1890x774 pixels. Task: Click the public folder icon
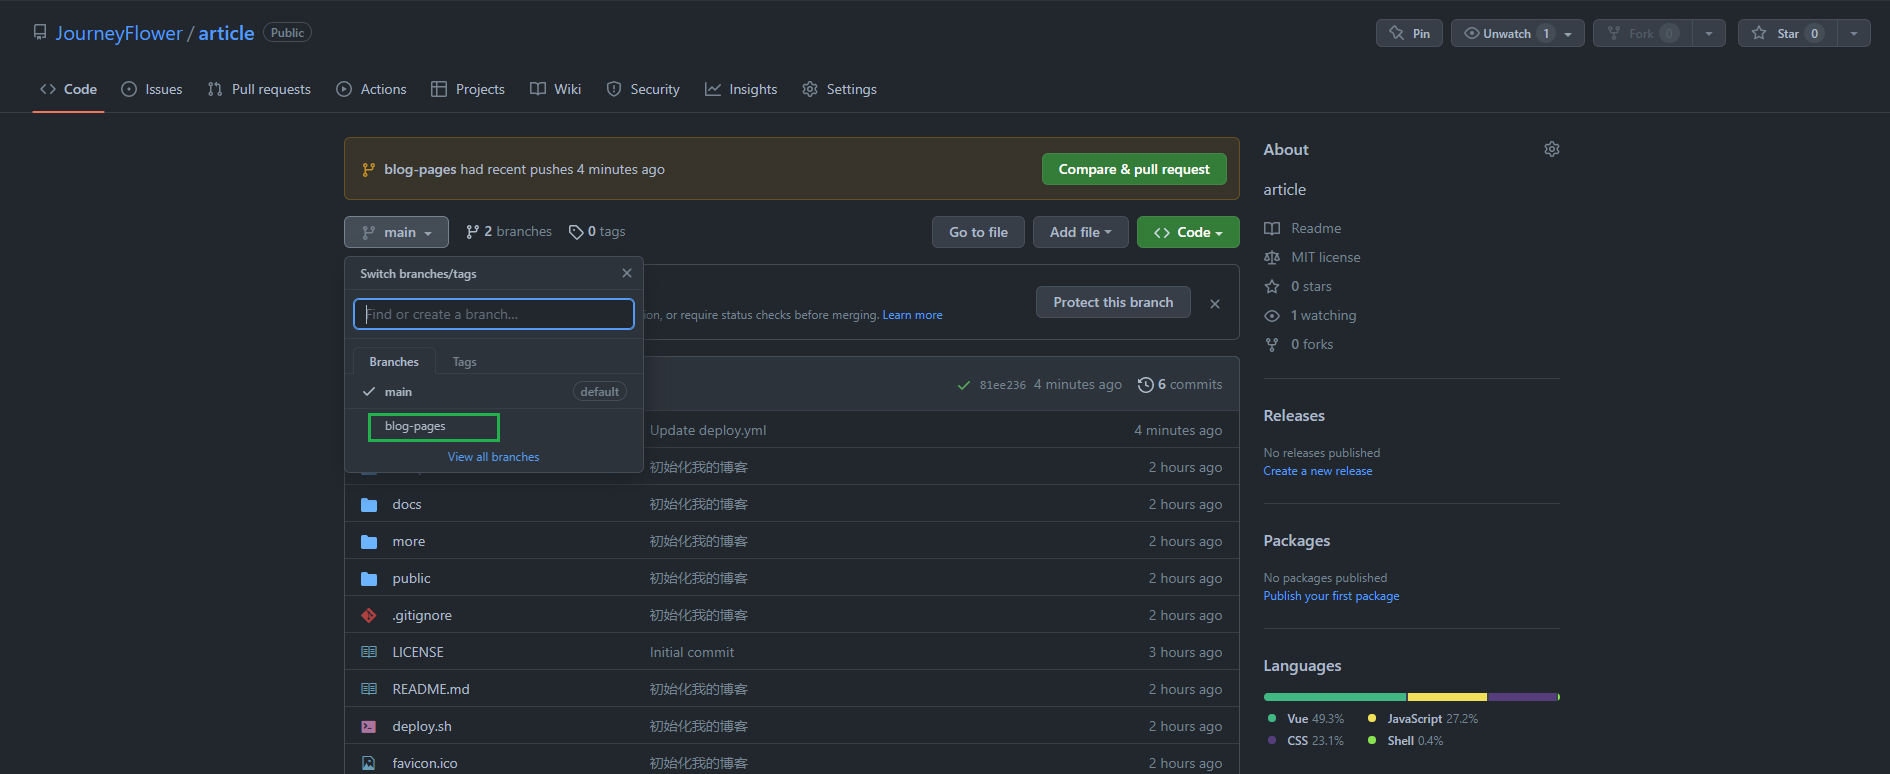tap(369, 579)
